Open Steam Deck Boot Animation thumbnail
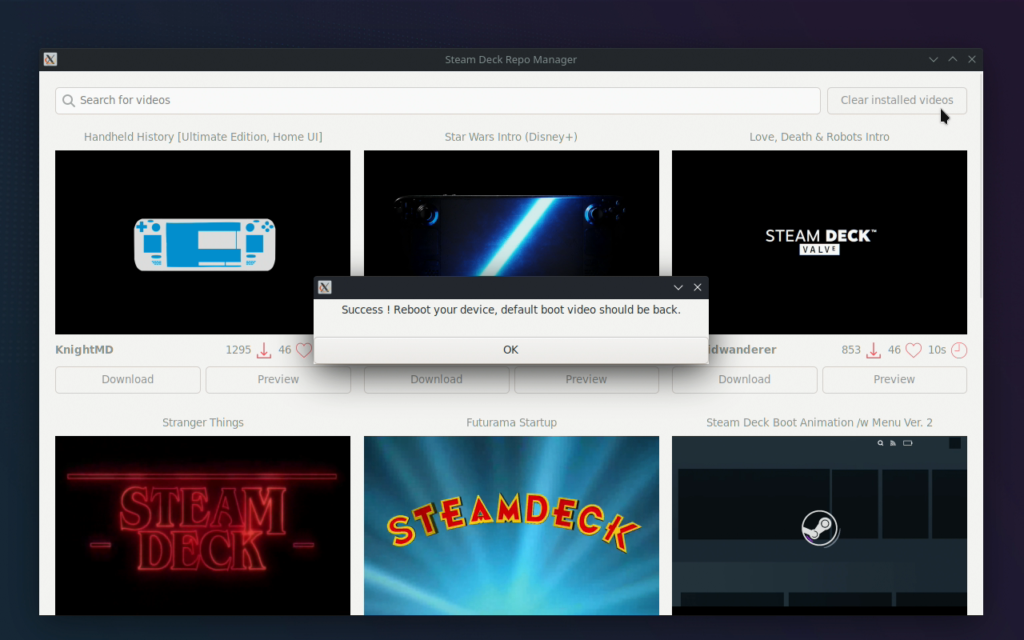 pyautogui.click(x=820, y=526)
